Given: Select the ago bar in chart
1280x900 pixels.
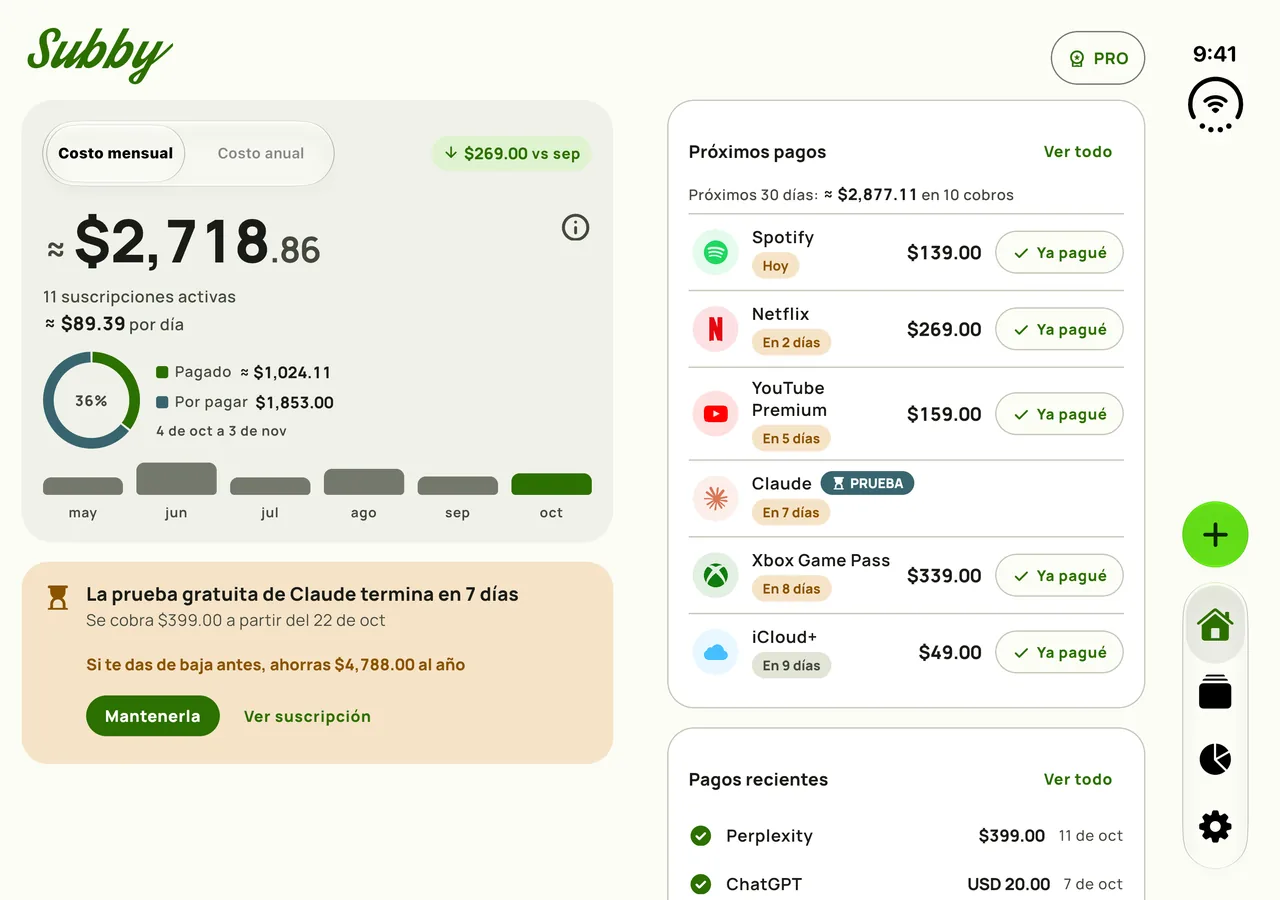Looking at the screenshot, I should click(x=364, y=482).
